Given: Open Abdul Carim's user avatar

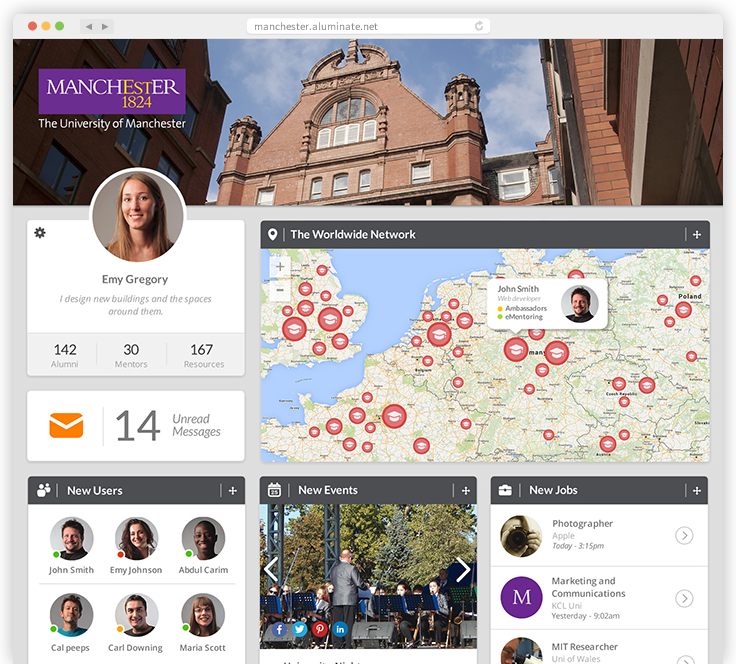Looking at the screenshot, I should (203, 539).
